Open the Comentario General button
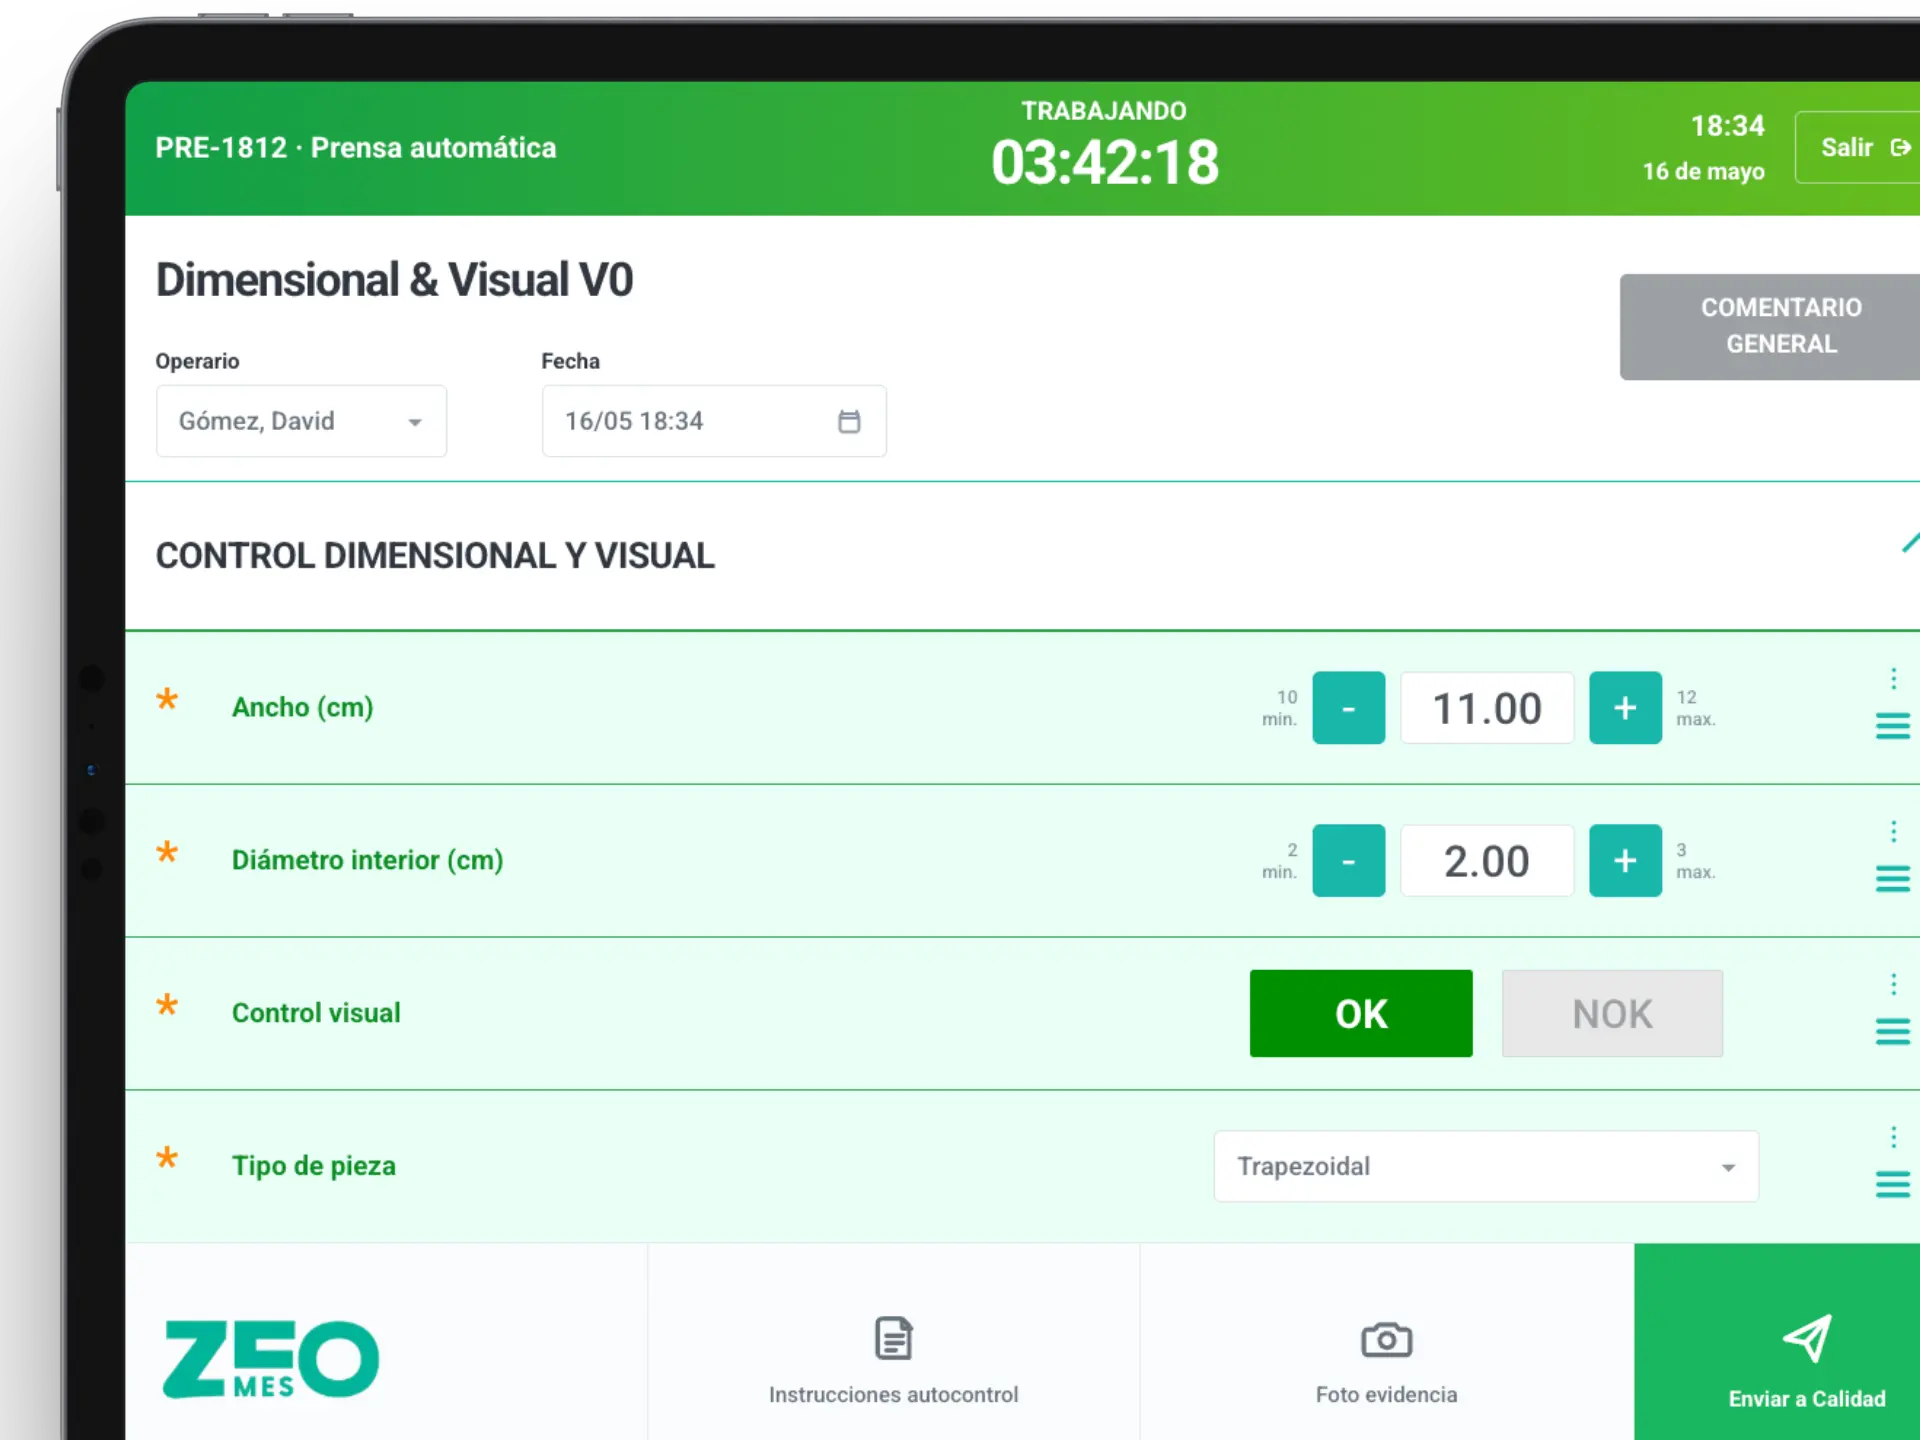Viewport: 1920px width, 1440px height. point(1770,326)
